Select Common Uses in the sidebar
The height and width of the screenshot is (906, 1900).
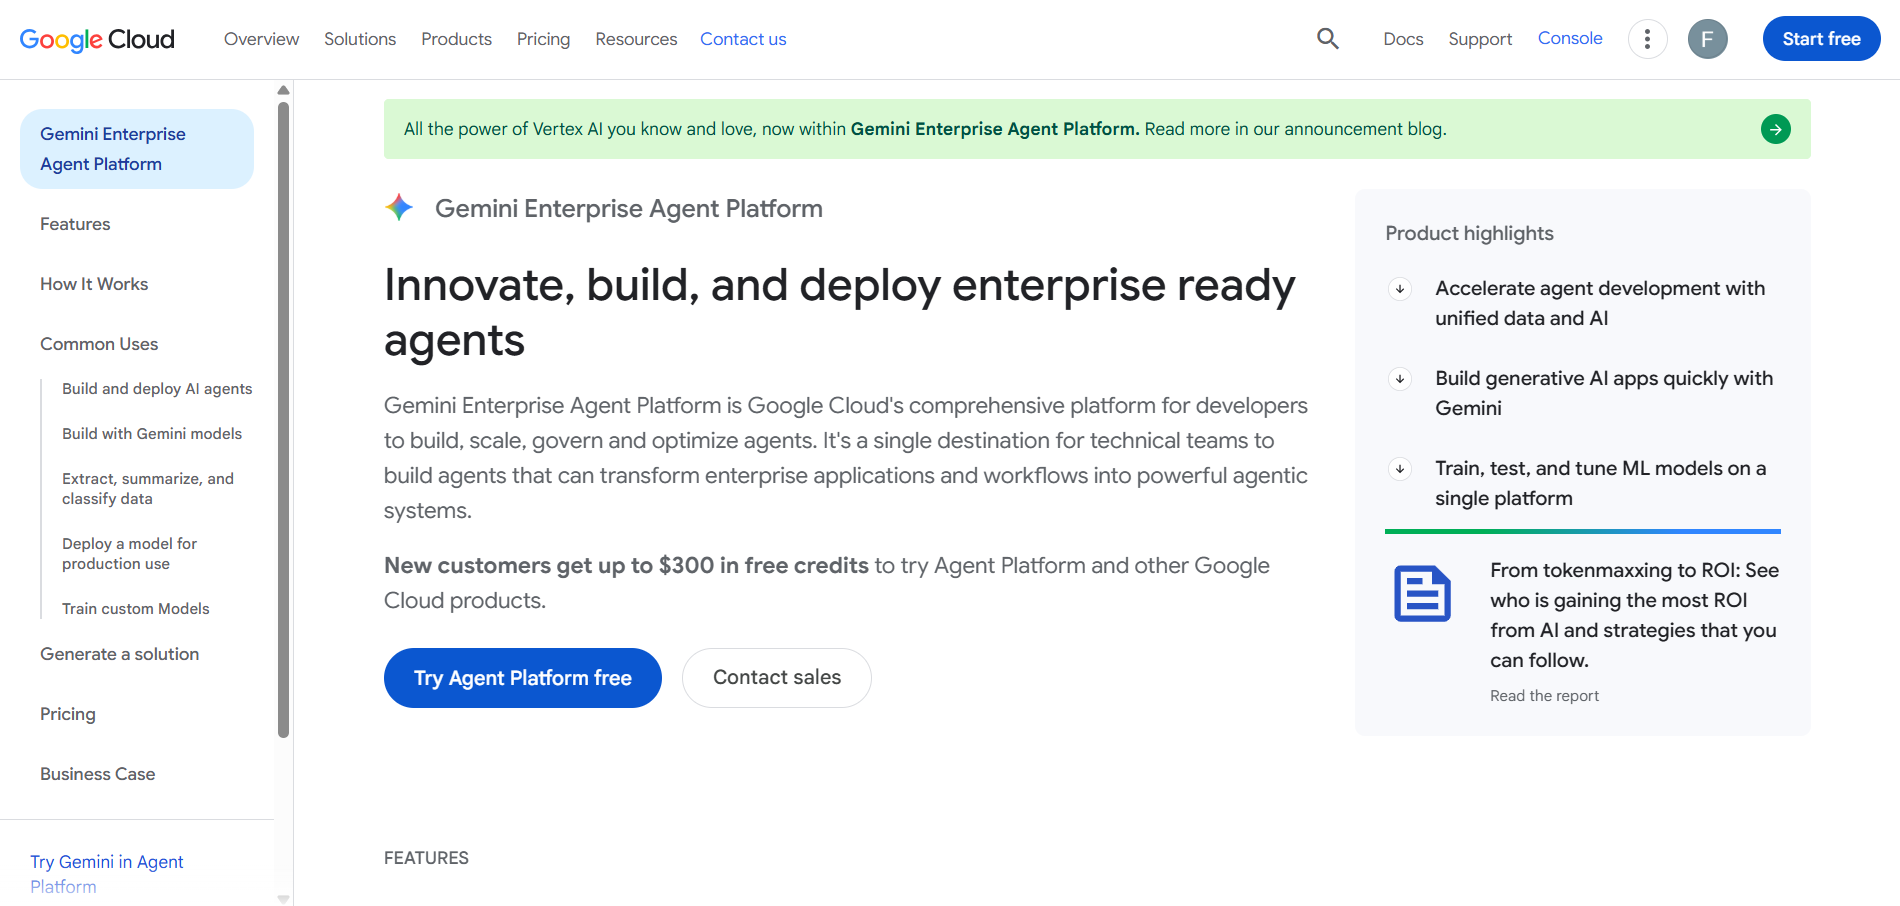coord(99,344)
